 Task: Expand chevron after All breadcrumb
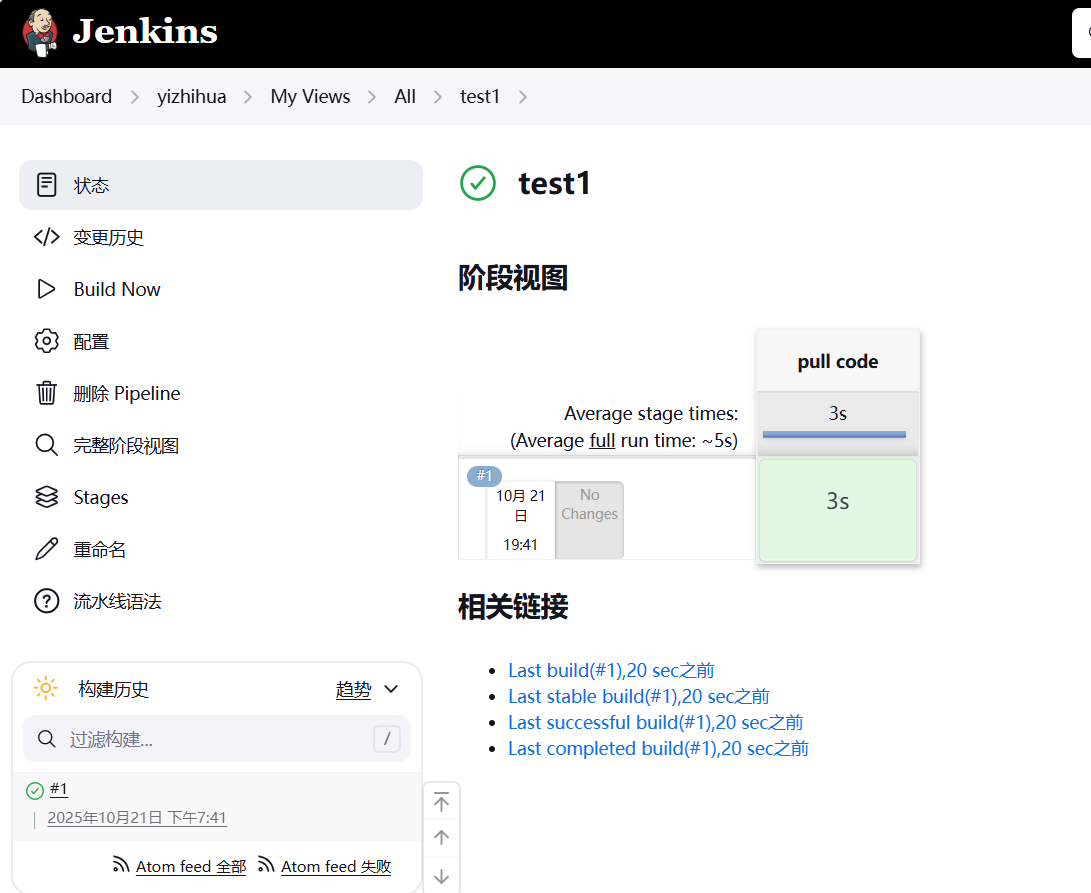coord(438,97)
